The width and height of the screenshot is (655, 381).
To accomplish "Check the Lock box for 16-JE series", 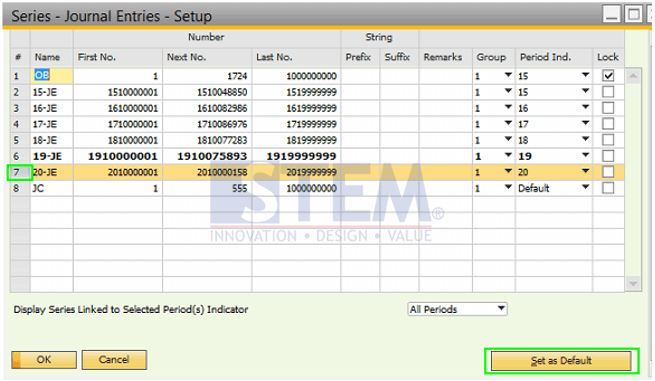I will [608, 108].
